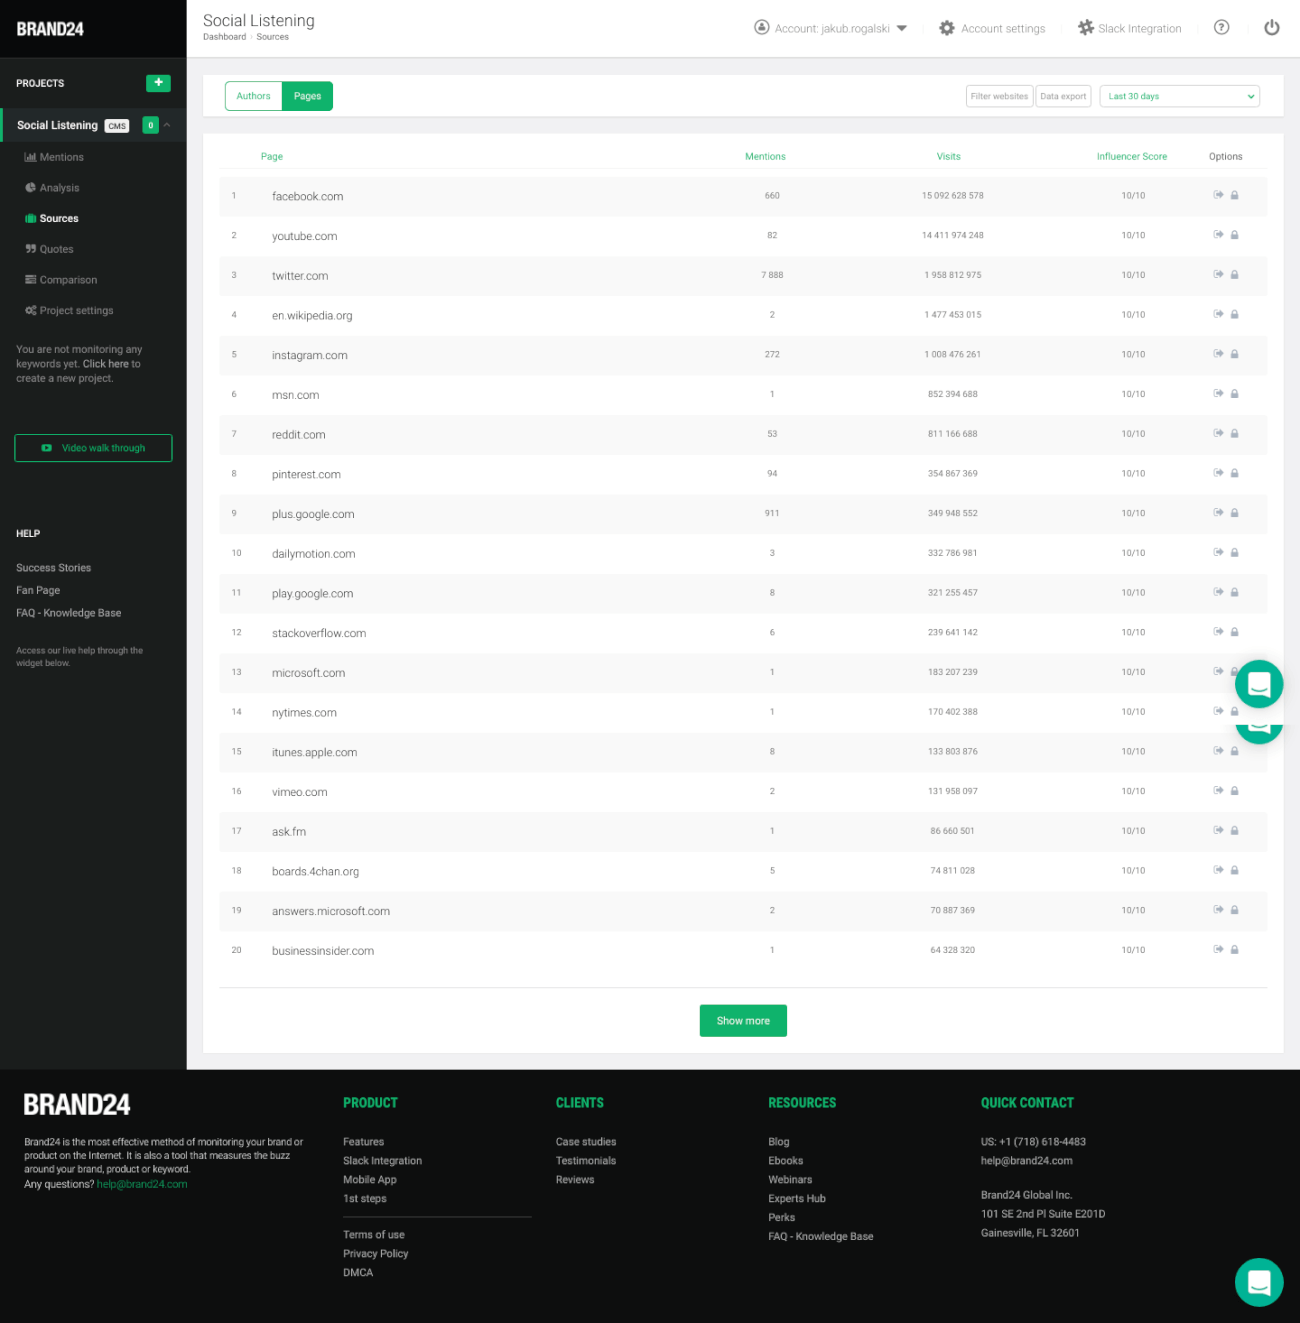Open Project settings in the sidebar

[x=69, y=310]
